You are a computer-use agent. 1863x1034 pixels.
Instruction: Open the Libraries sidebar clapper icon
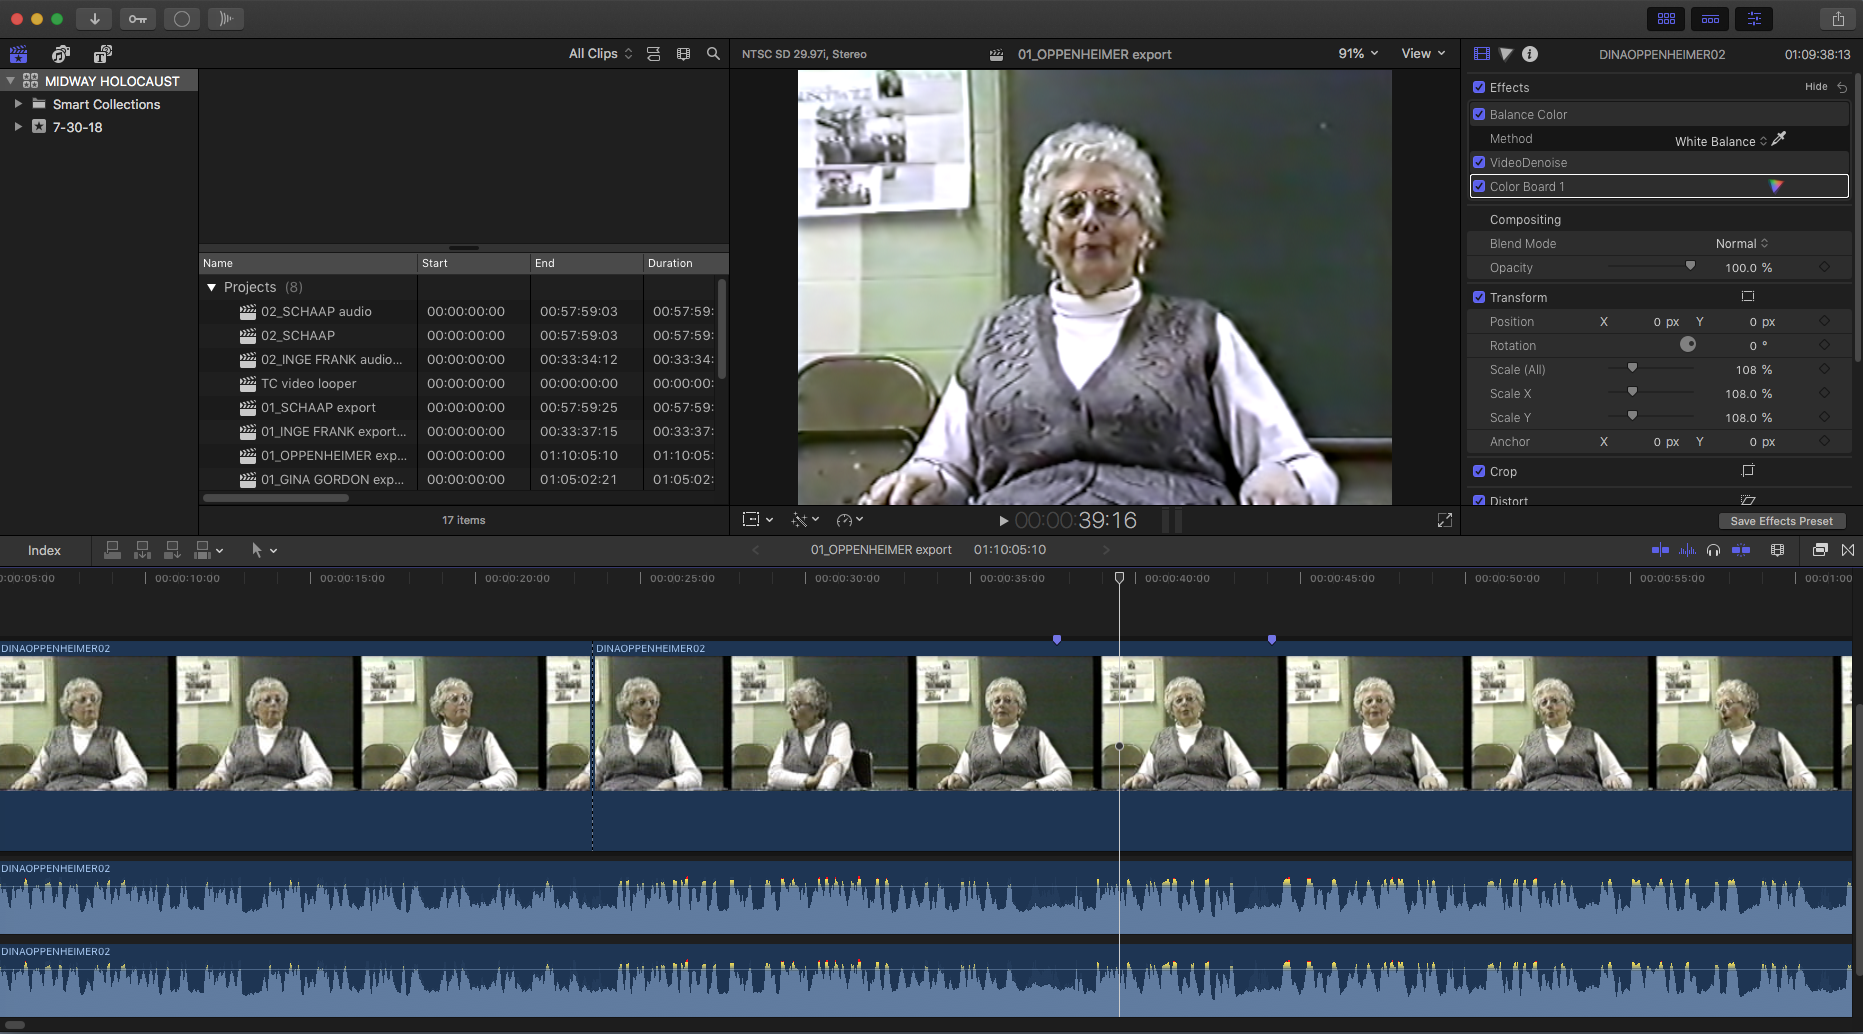pos(18,54)
